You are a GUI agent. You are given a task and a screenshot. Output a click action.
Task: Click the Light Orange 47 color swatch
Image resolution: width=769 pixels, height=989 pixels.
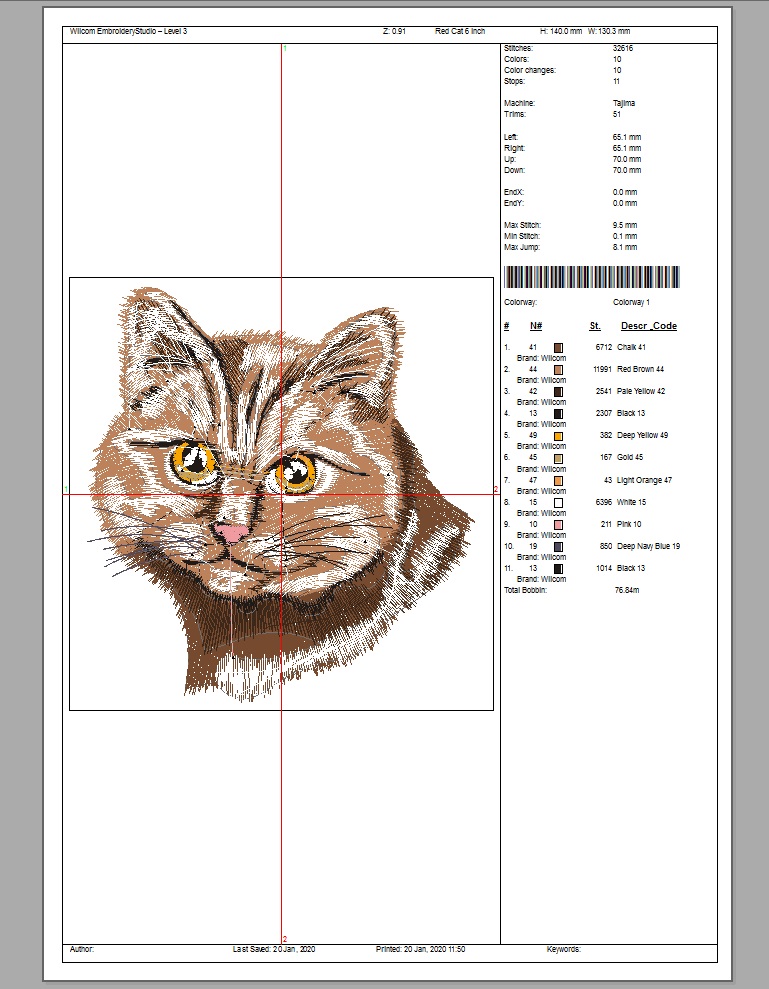[558, 480]
